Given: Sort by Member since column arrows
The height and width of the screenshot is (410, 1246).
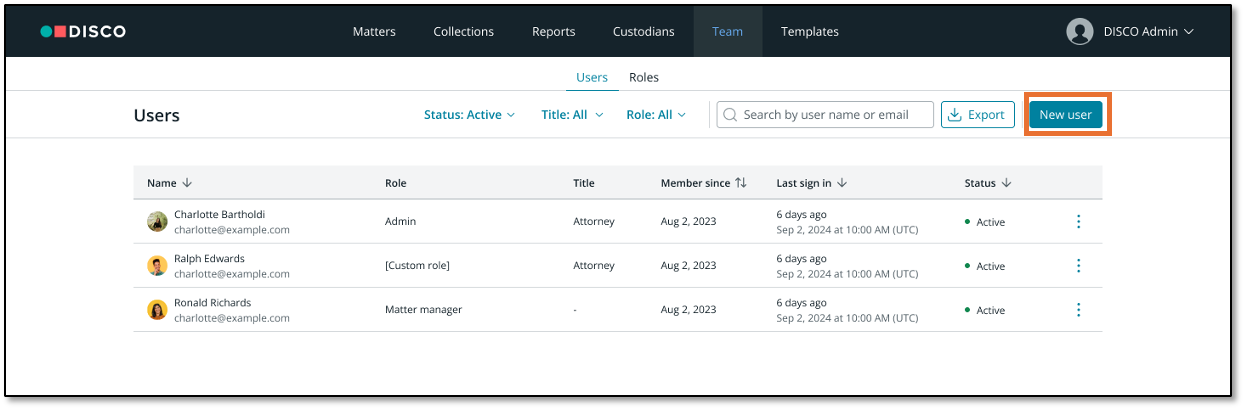Looking at the screenshot, I should [x=741, y=183].
